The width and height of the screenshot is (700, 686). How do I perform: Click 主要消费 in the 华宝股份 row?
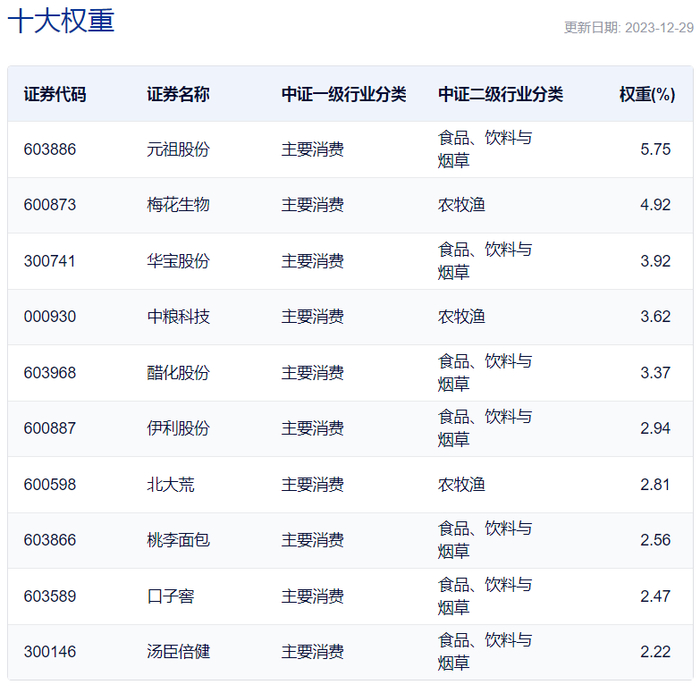coord(312,261)
